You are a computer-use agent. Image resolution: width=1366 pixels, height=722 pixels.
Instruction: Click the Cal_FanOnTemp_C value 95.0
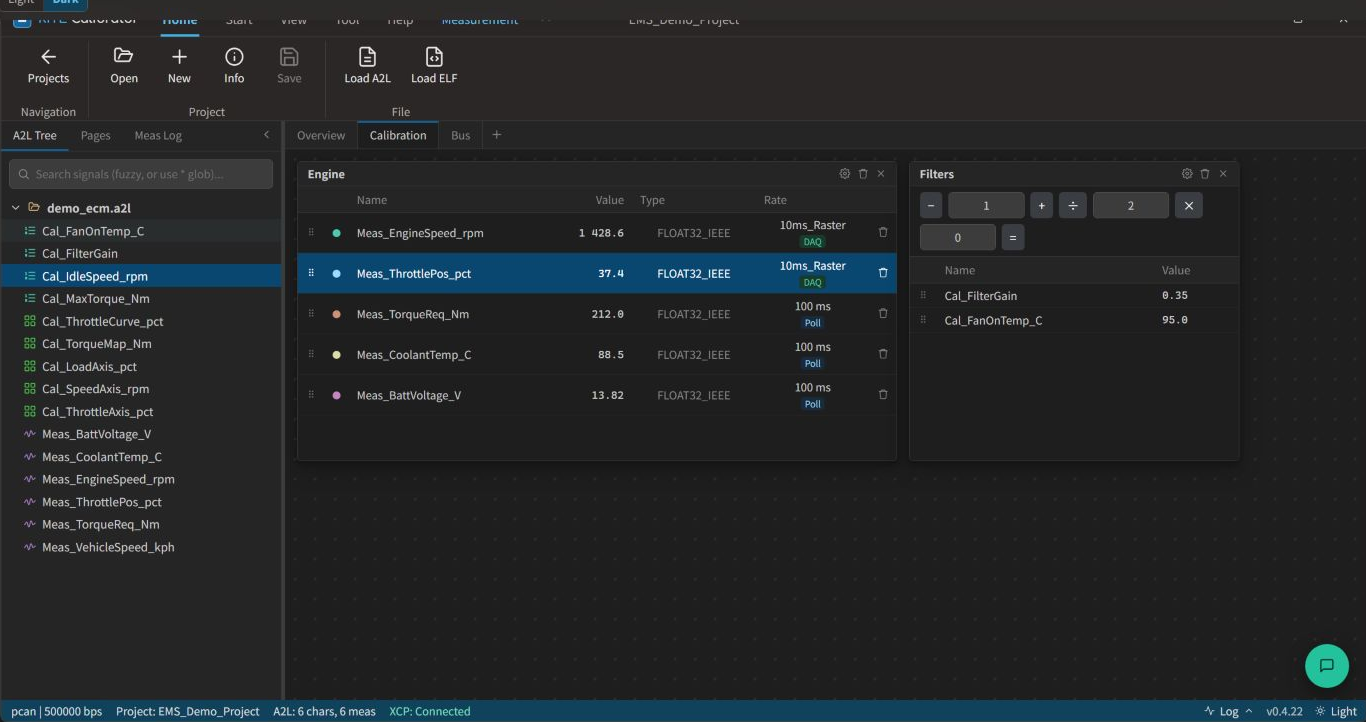pyautogui.click(x=1175, y=320)
